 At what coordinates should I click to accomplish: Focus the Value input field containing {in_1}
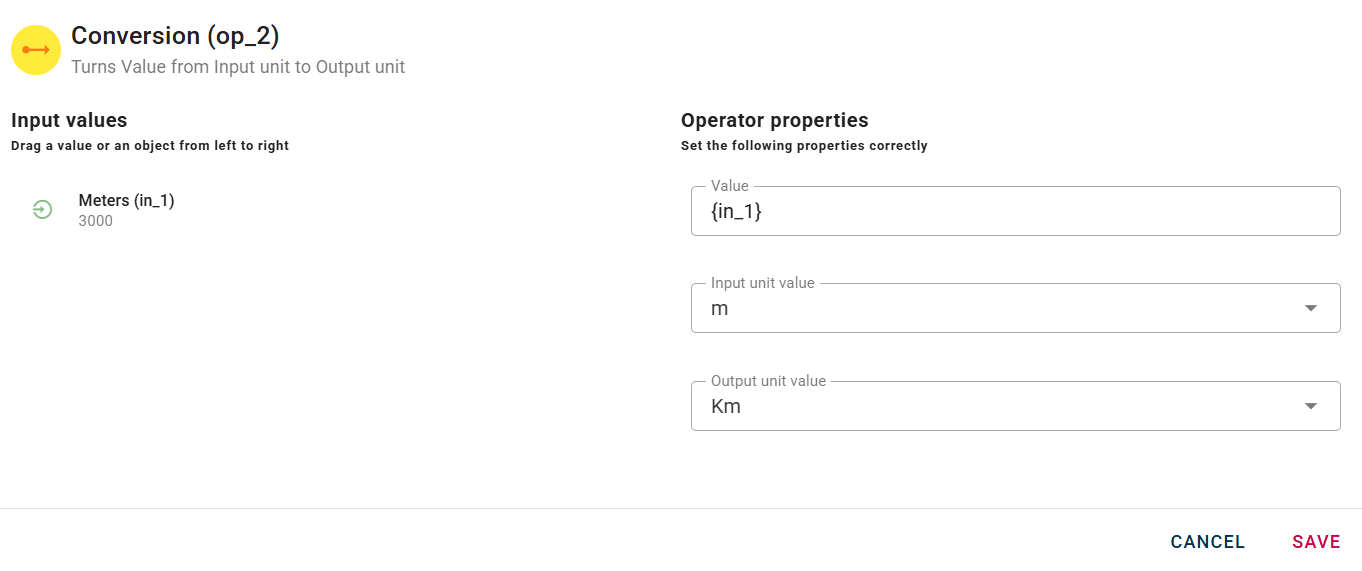tap(1014, 212)
